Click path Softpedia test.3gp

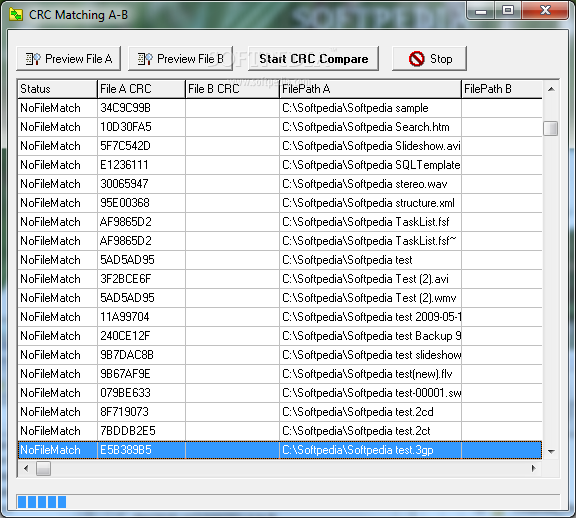tap(358, 450)
